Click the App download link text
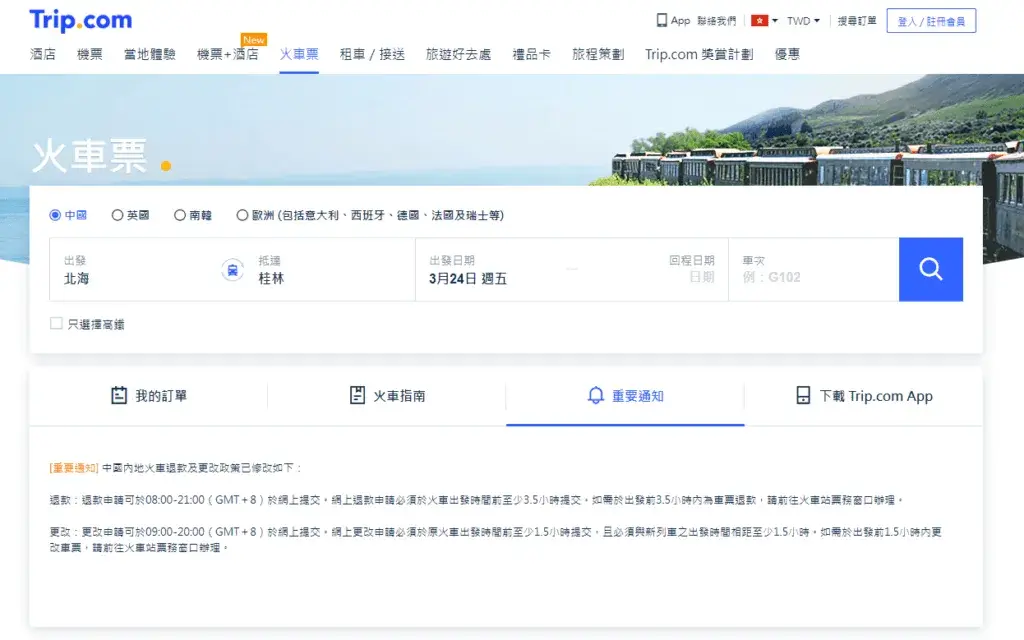1024x640 pixels. [x=680, y=21]
